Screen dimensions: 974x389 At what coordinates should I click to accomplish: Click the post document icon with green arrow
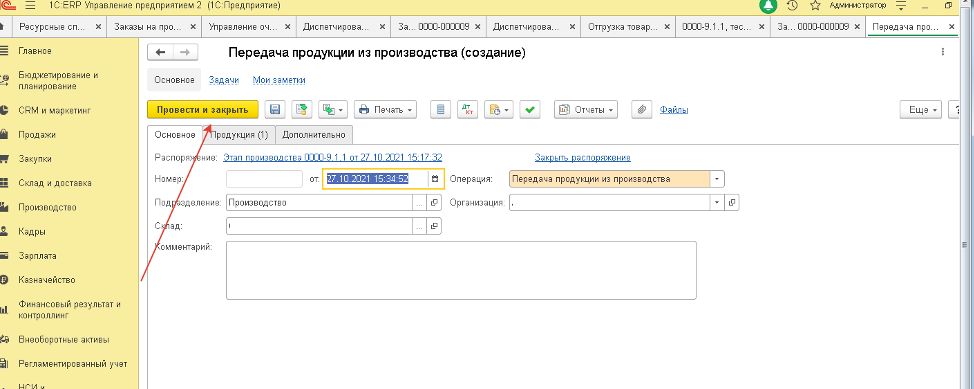coord(301,109)
